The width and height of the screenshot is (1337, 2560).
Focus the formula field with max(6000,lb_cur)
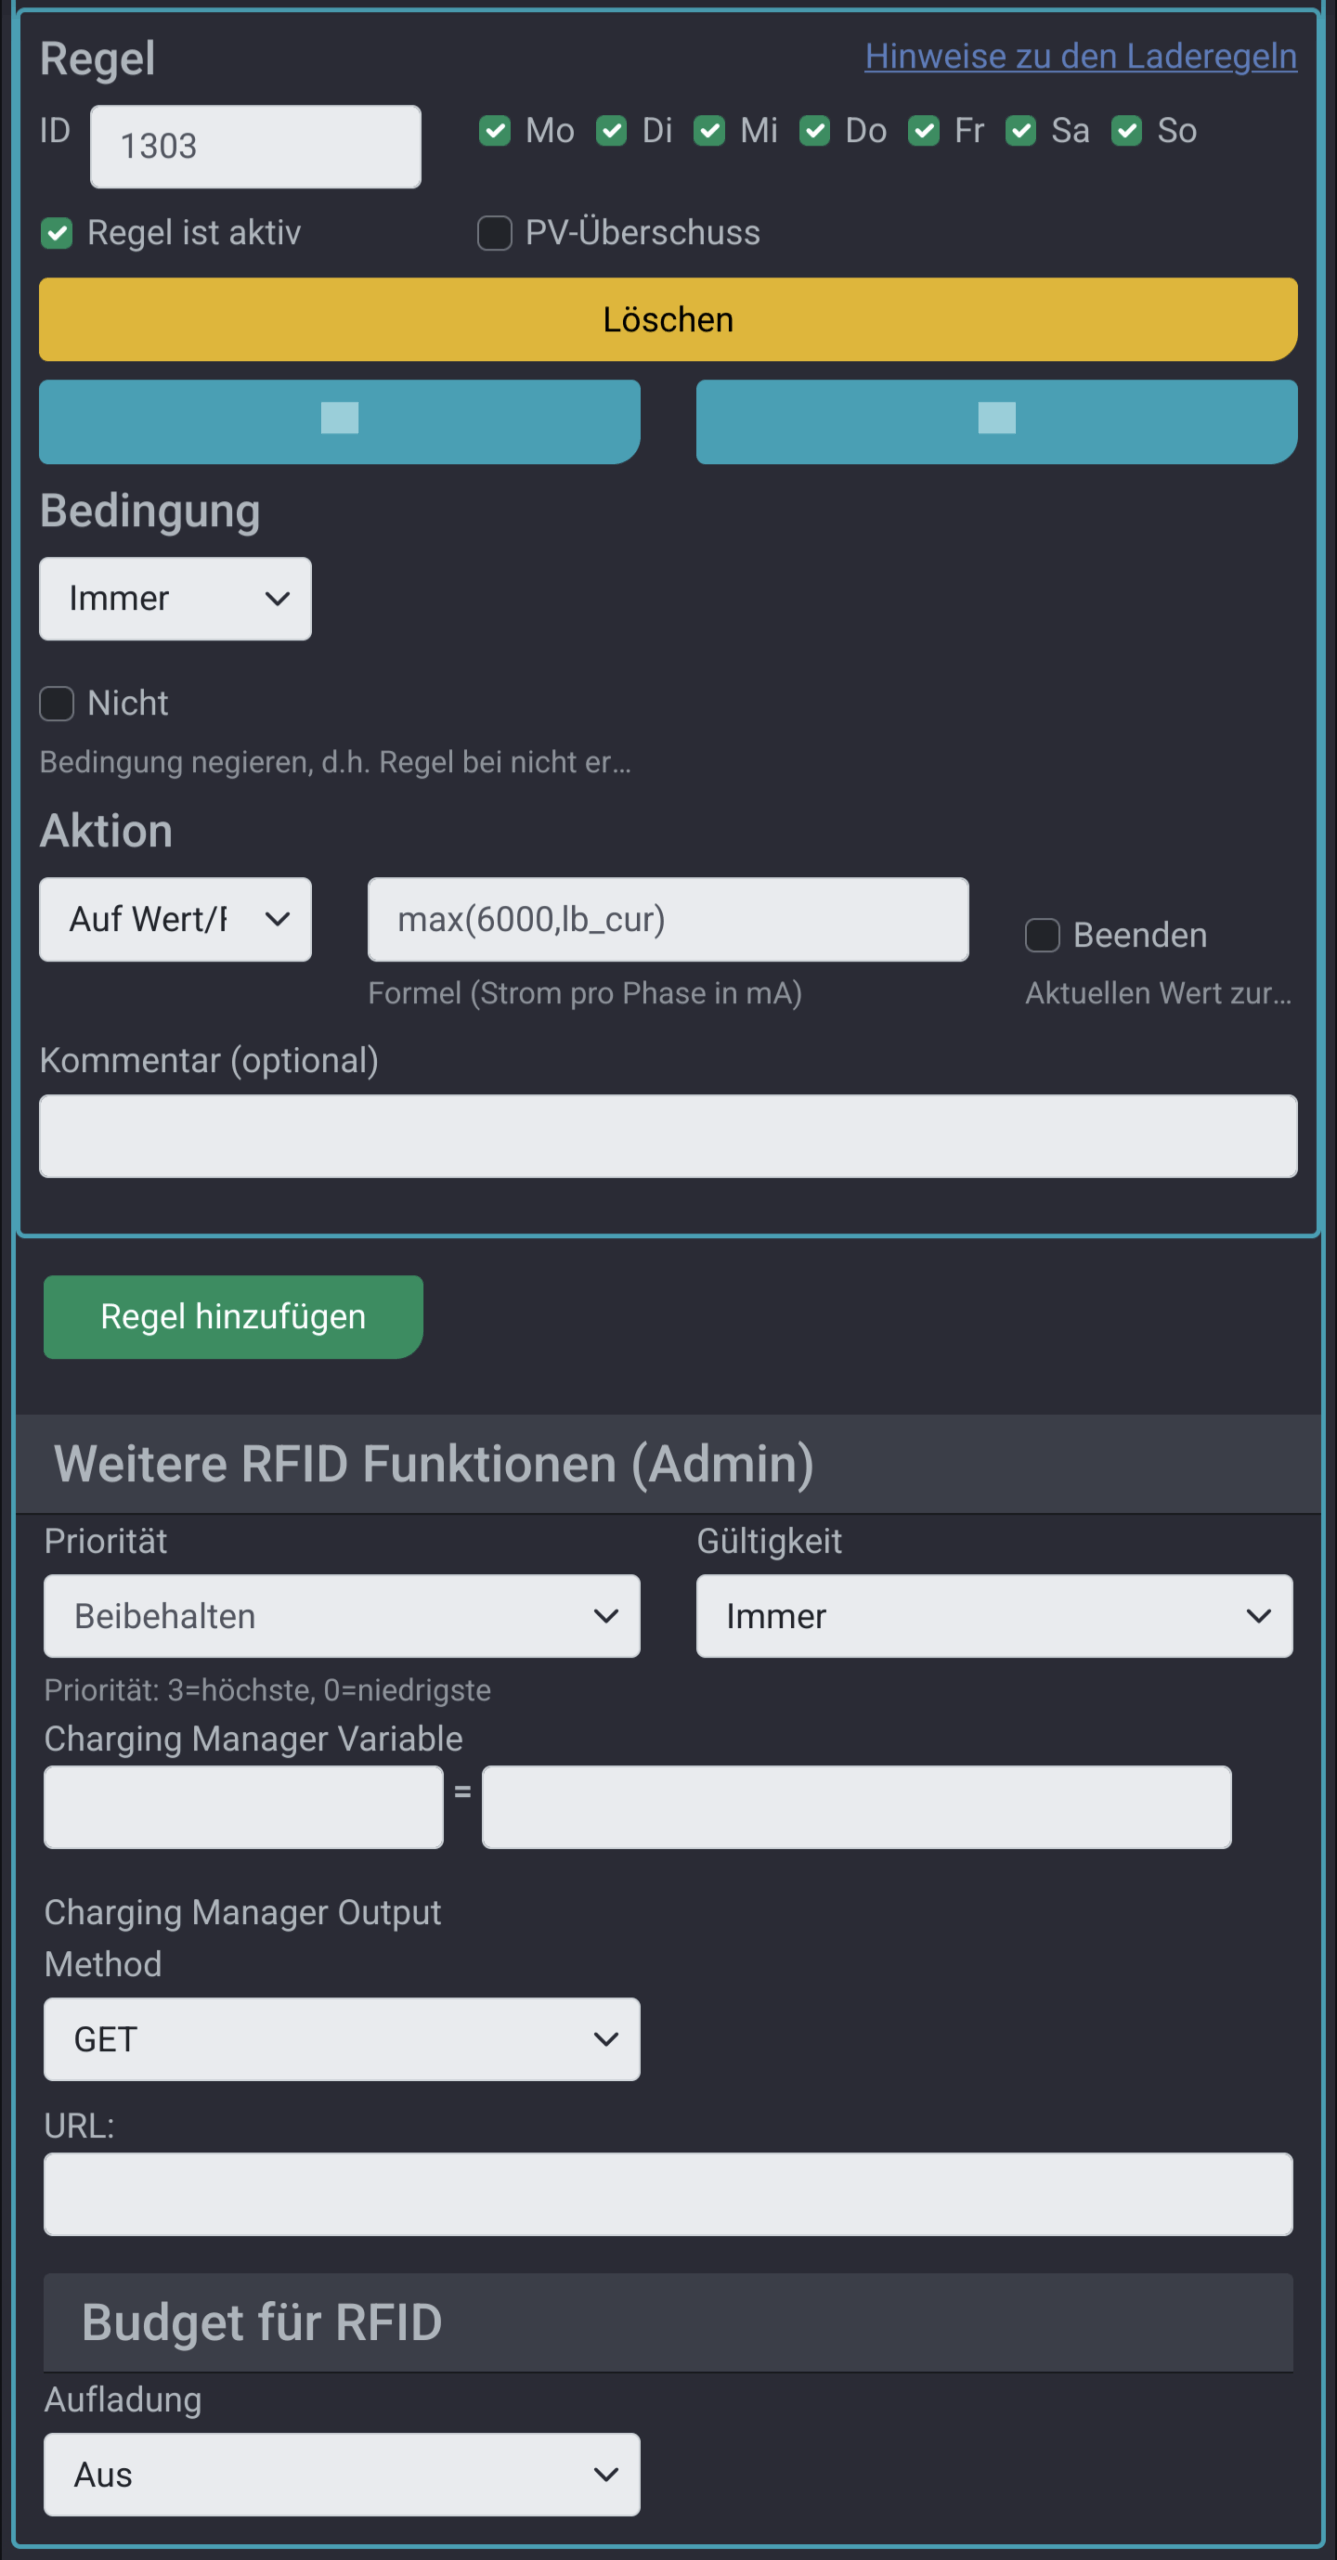coord(667,919)
